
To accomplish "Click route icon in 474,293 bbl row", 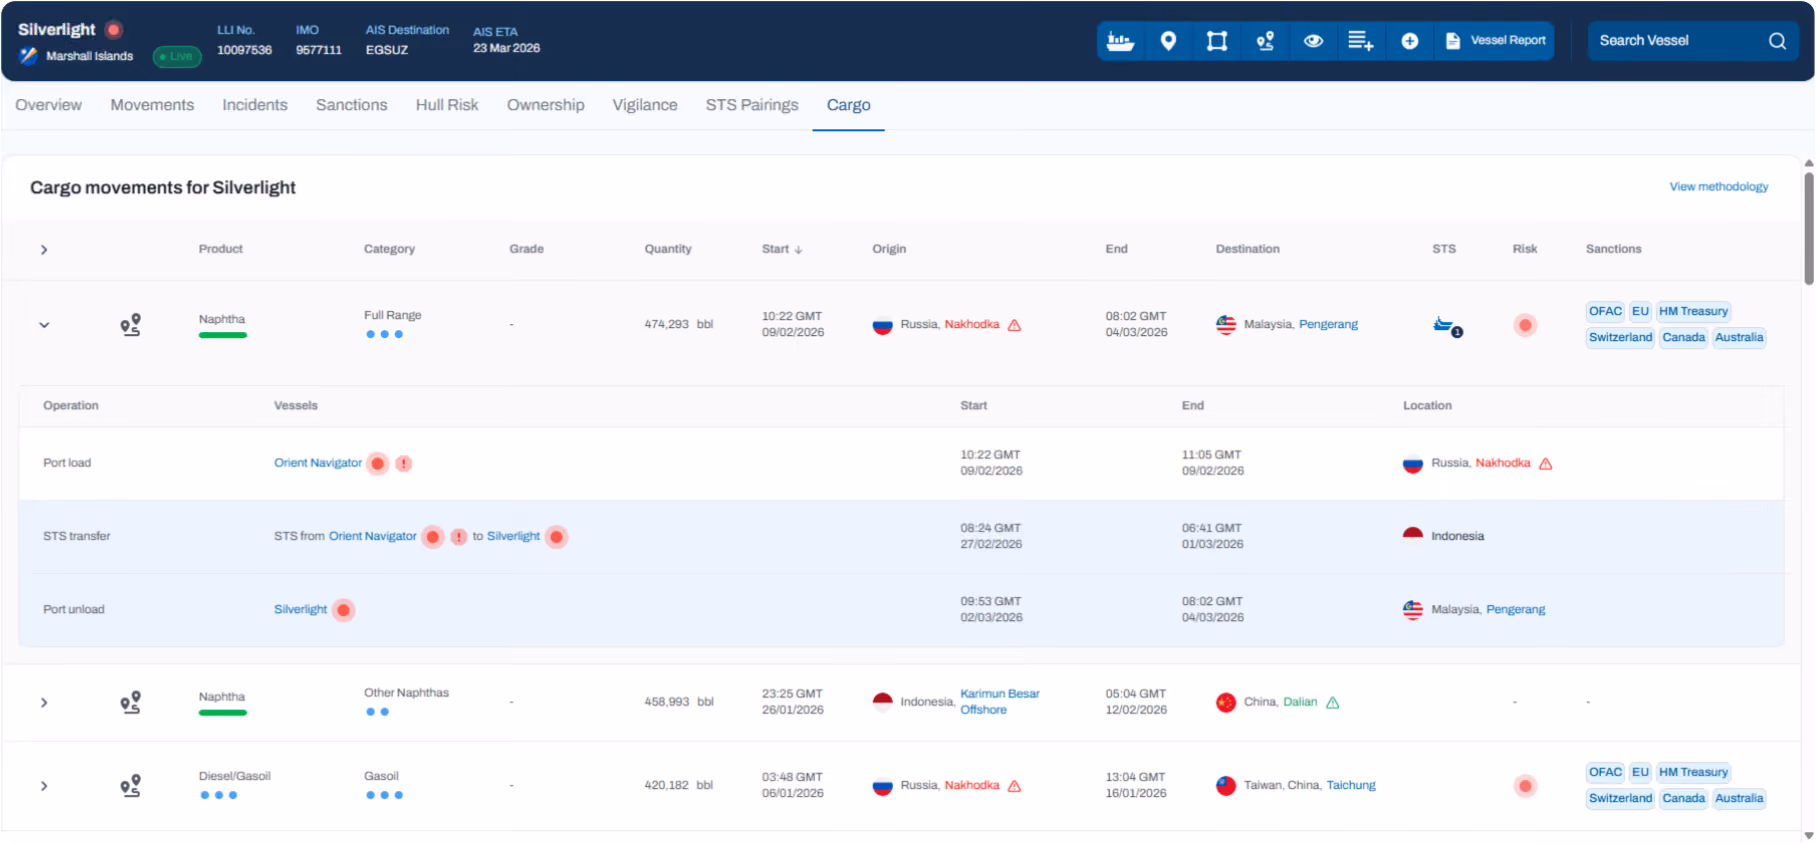I will click(x=130, y=325).
